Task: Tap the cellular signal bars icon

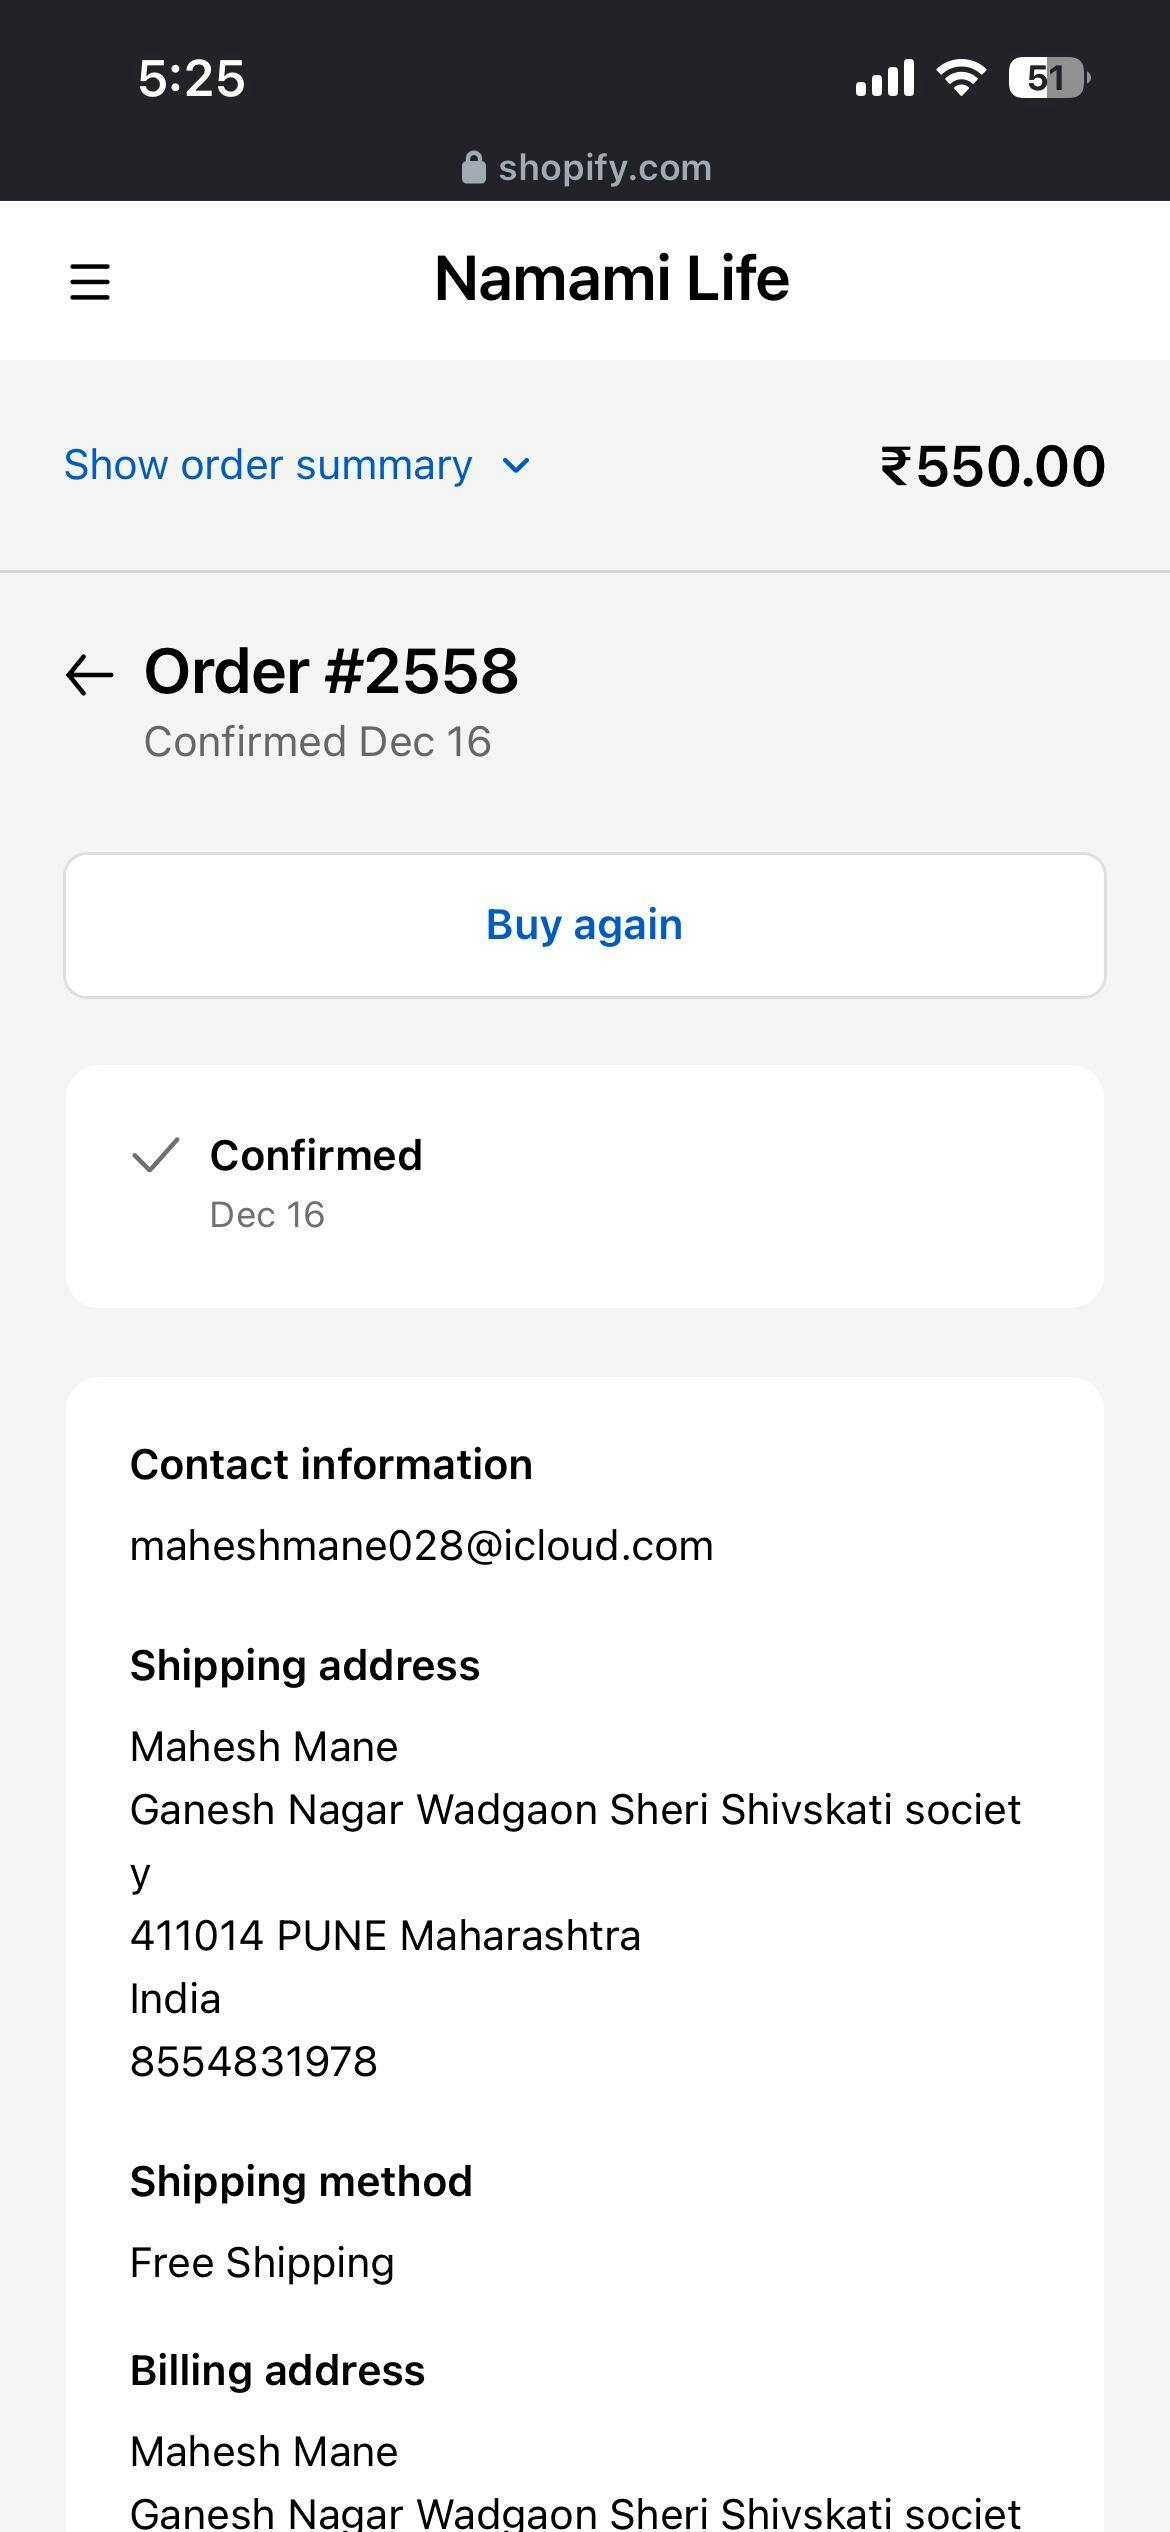Action: [885, 78]
